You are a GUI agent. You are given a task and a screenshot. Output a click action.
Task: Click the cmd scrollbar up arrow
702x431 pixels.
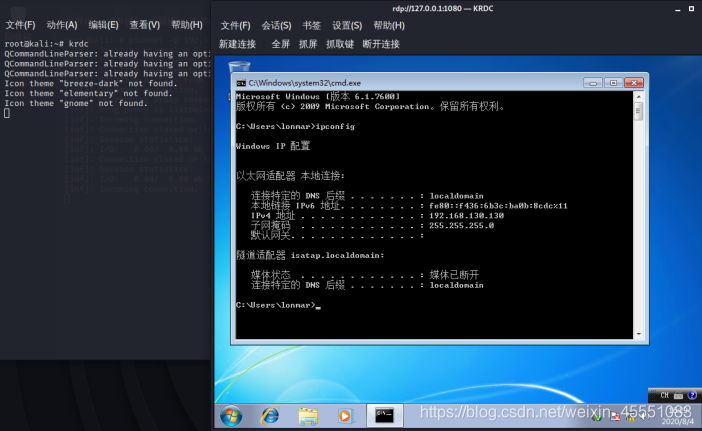click(639, 96)
